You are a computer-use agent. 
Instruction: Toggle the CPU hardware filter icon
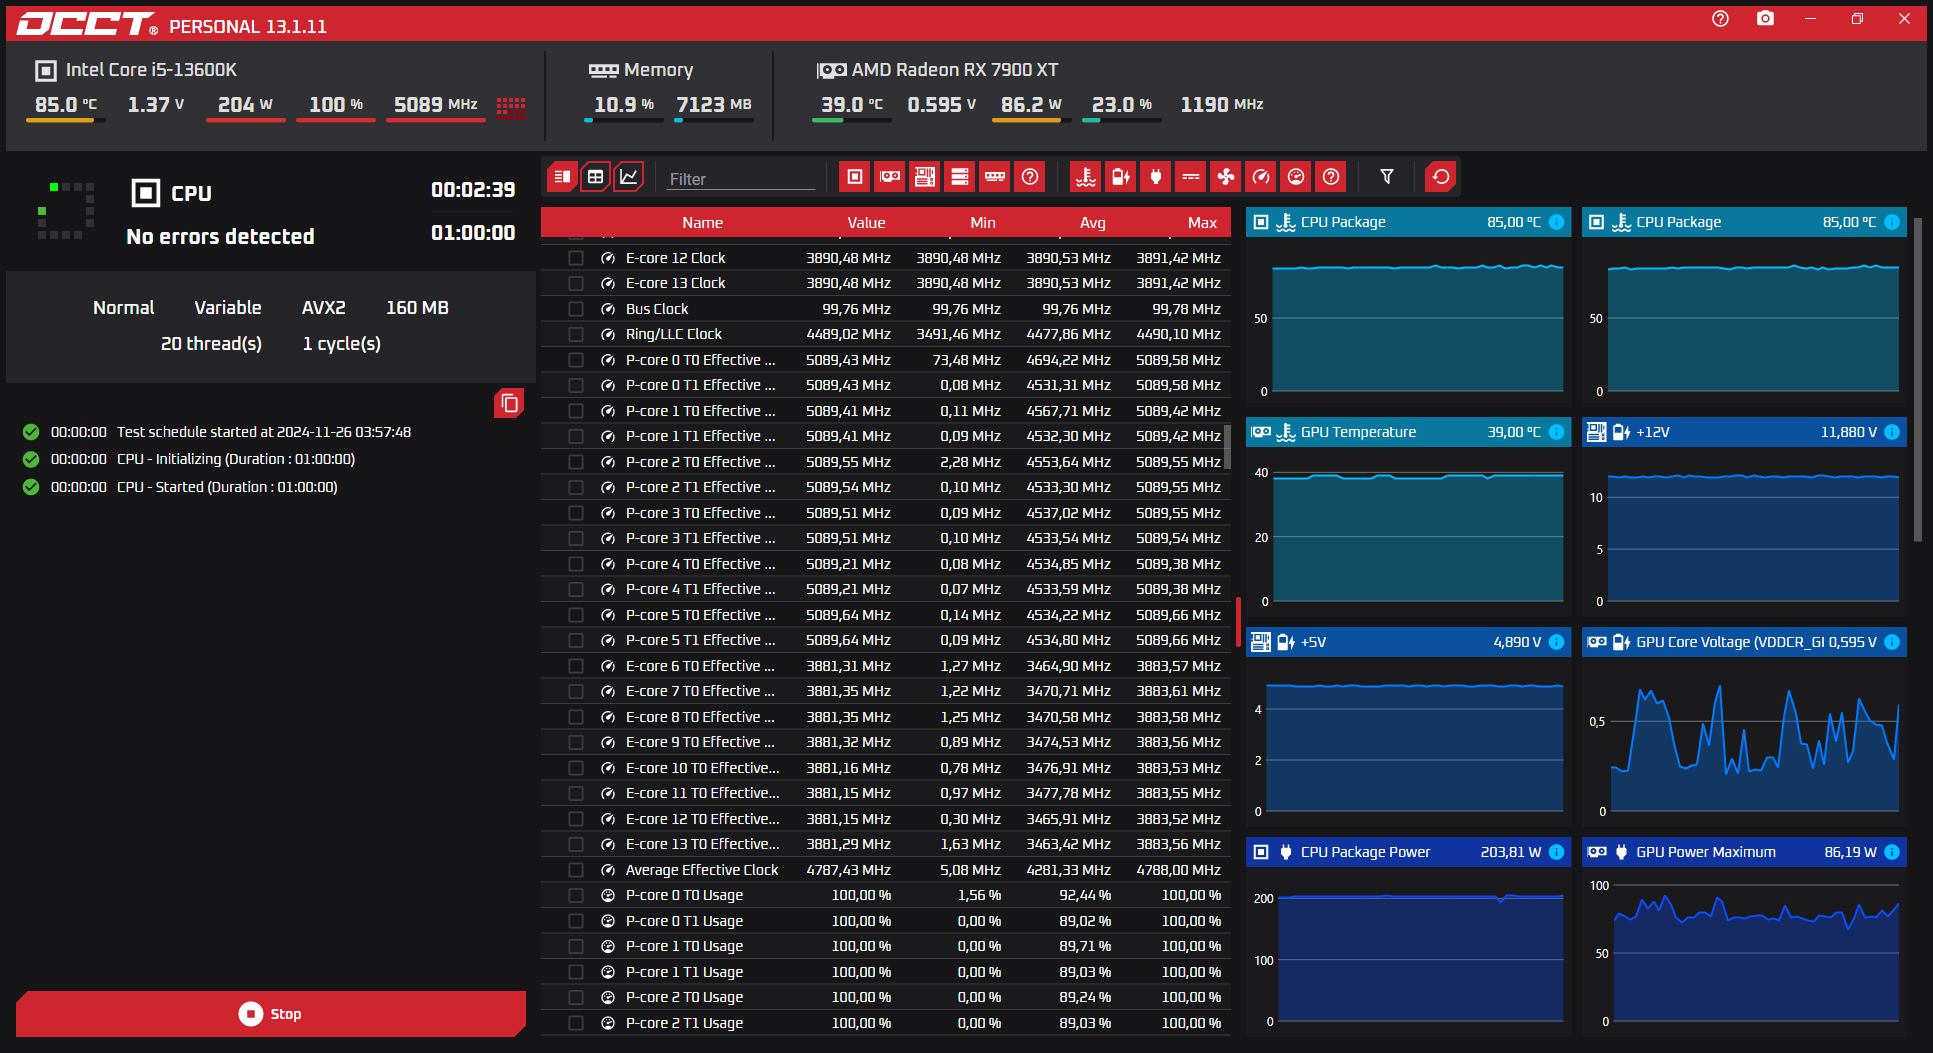(x=854, y=177)
